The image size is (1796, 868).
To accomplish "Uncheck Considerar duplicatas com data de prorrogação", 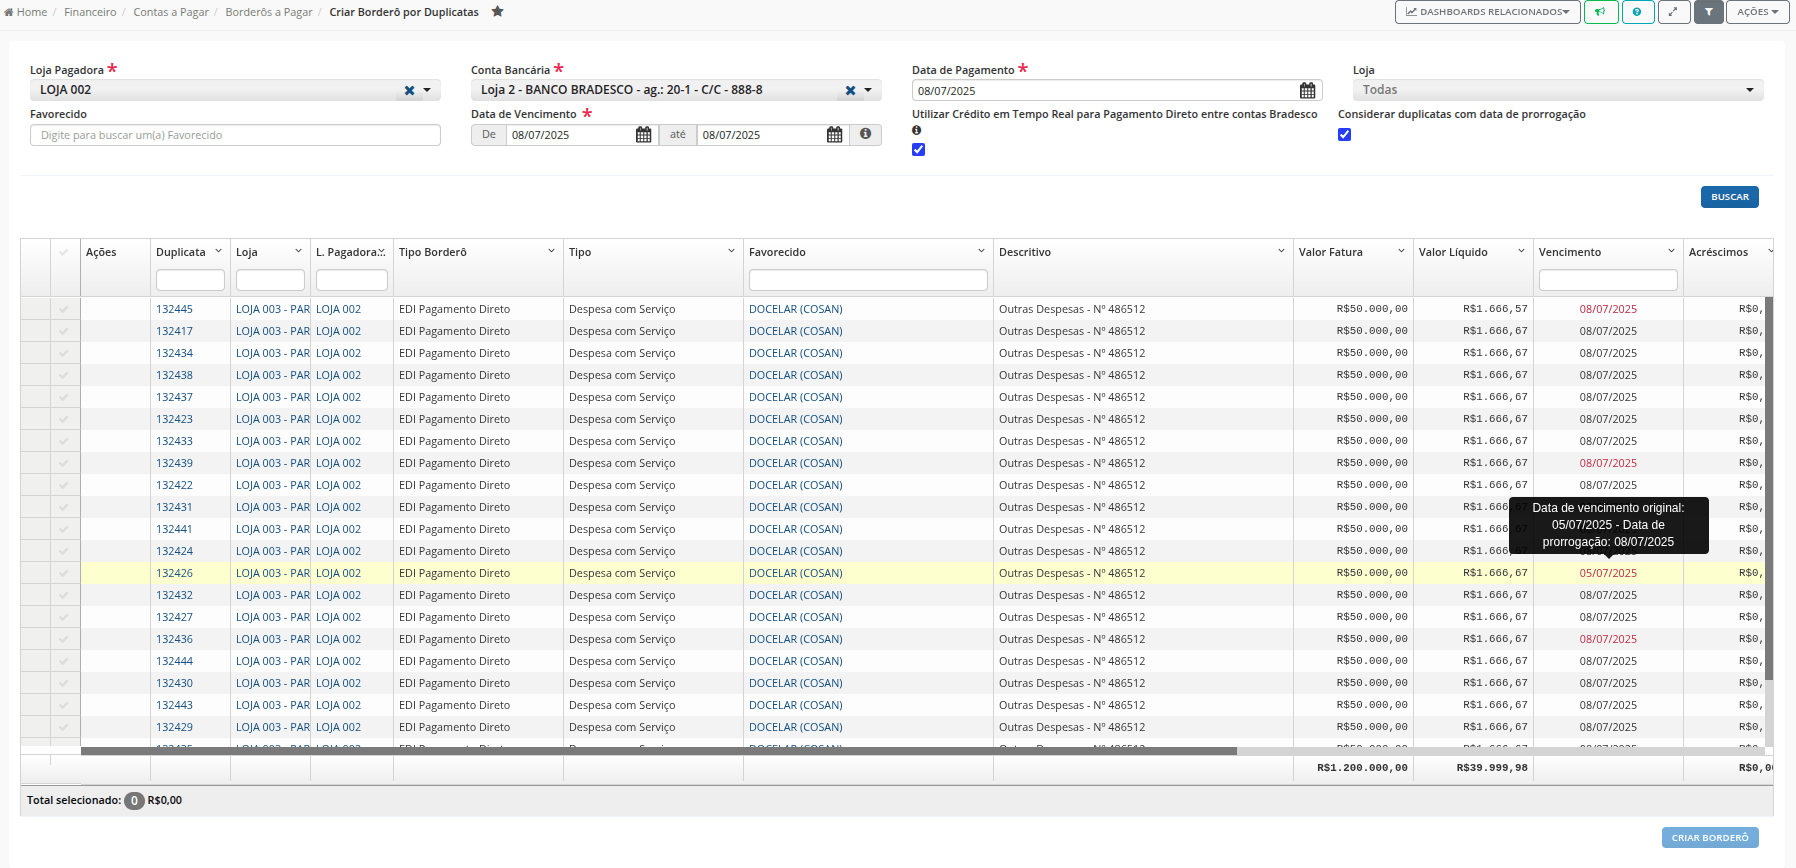I will (x=1344, y=134).
